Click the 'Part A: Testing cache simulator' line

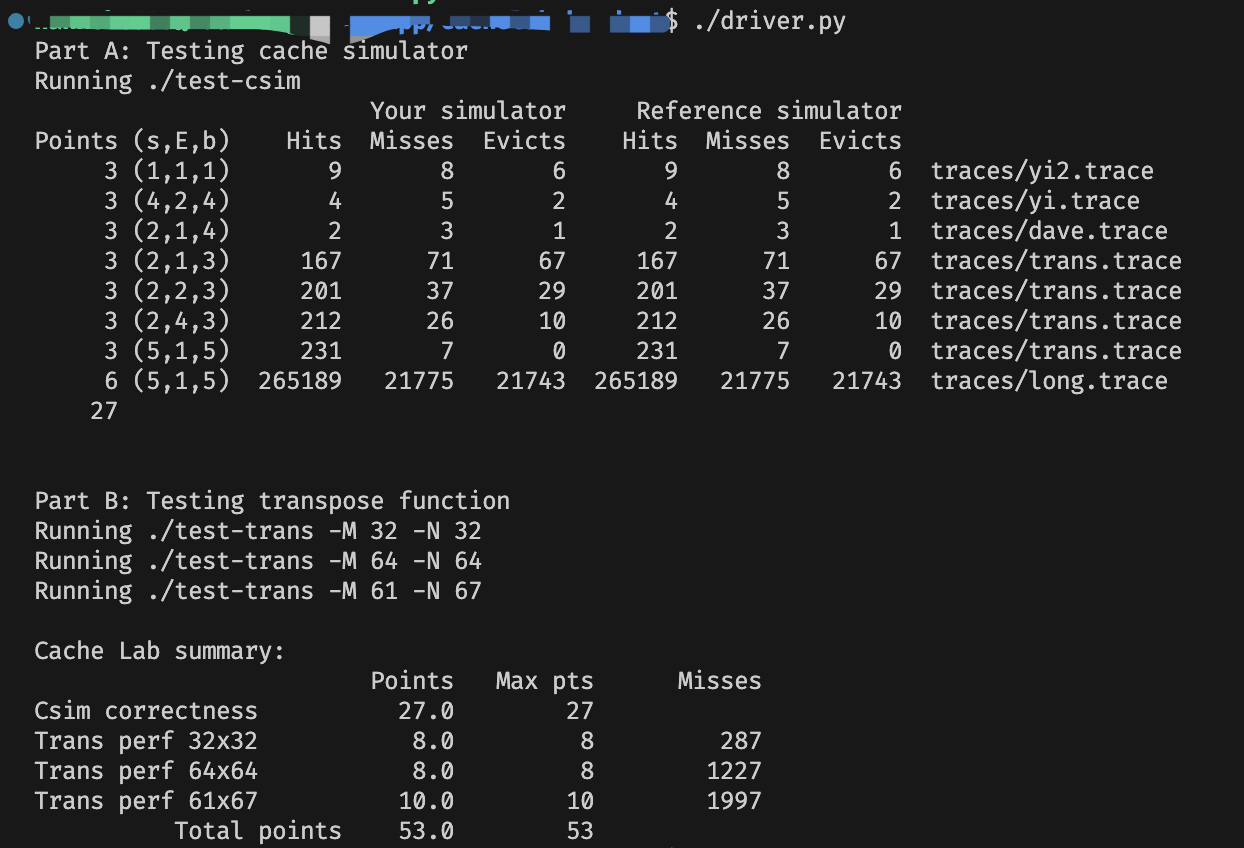coord(251,51)
